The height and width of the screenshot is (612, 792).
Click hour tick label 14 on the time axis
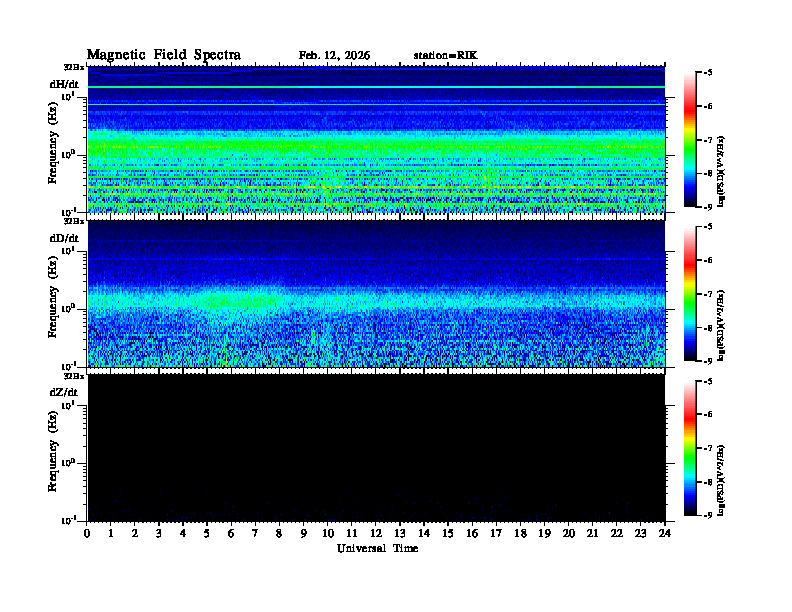tap(424, 534)
